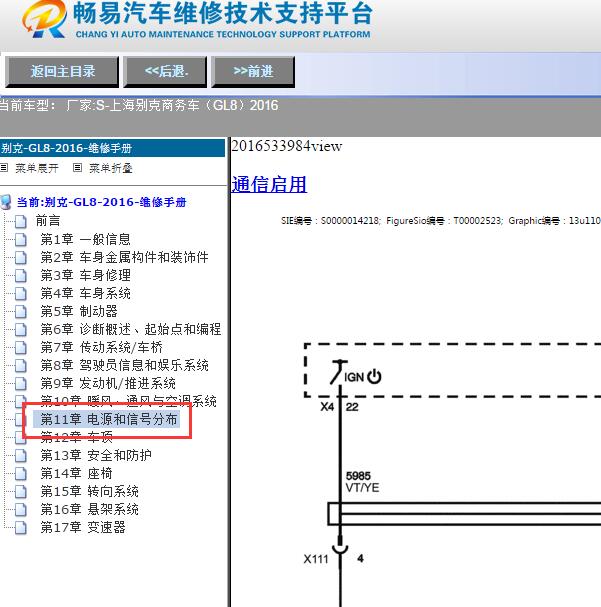Click the IGN power symbol in diagram
This screenshot has width=601, height=607.
coord(374,376)
